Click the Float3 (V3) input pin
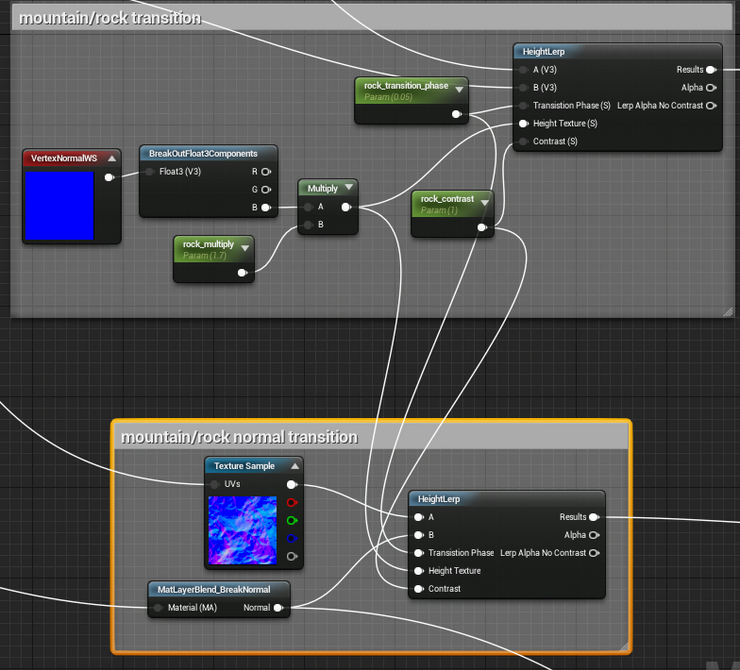This screenshot has height=670, width=740. click(150, 172)
